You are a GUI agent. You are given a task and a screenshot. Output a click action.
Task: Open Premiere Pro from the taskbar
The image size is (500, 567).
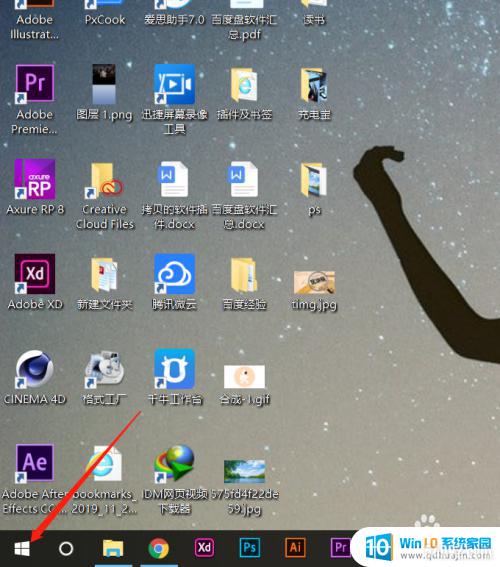coord(340,548)
